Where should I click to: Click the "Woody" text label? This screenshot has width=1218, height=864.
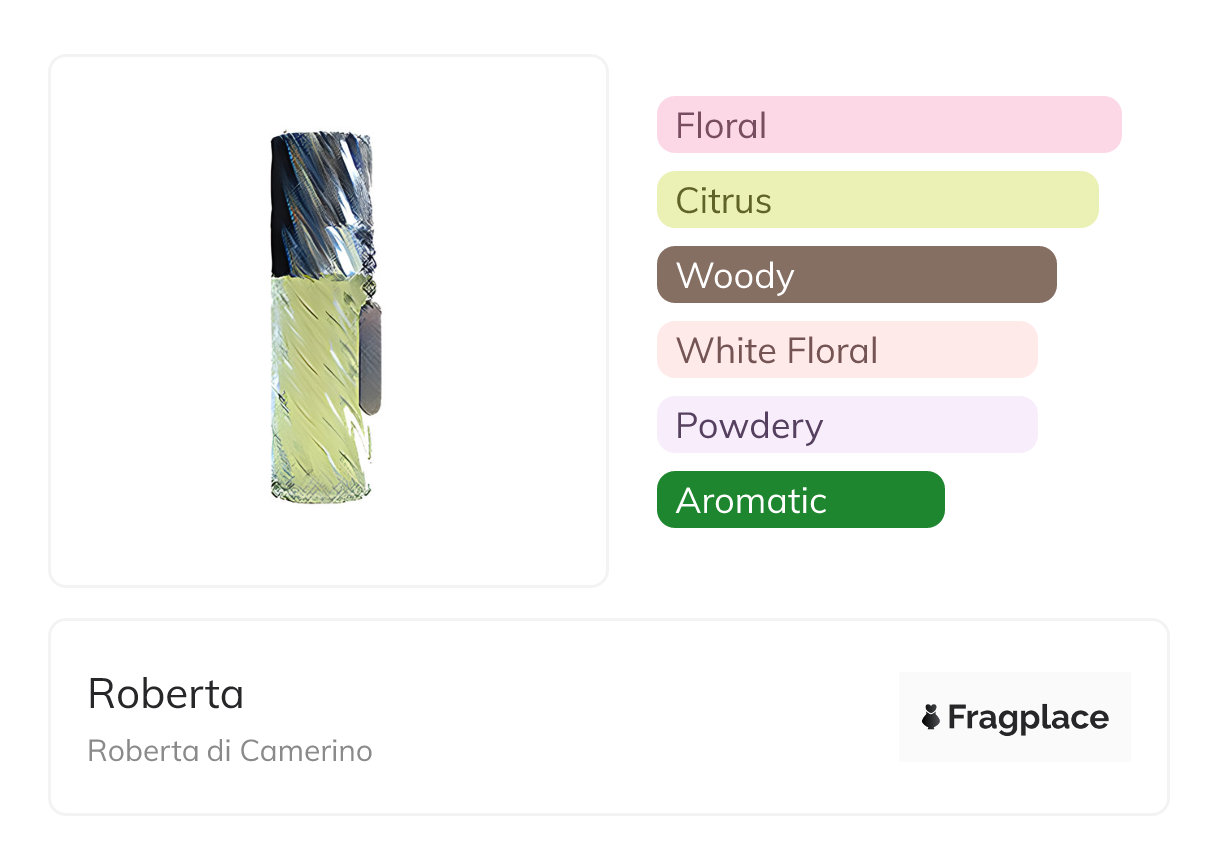click(x=735, y=276)
